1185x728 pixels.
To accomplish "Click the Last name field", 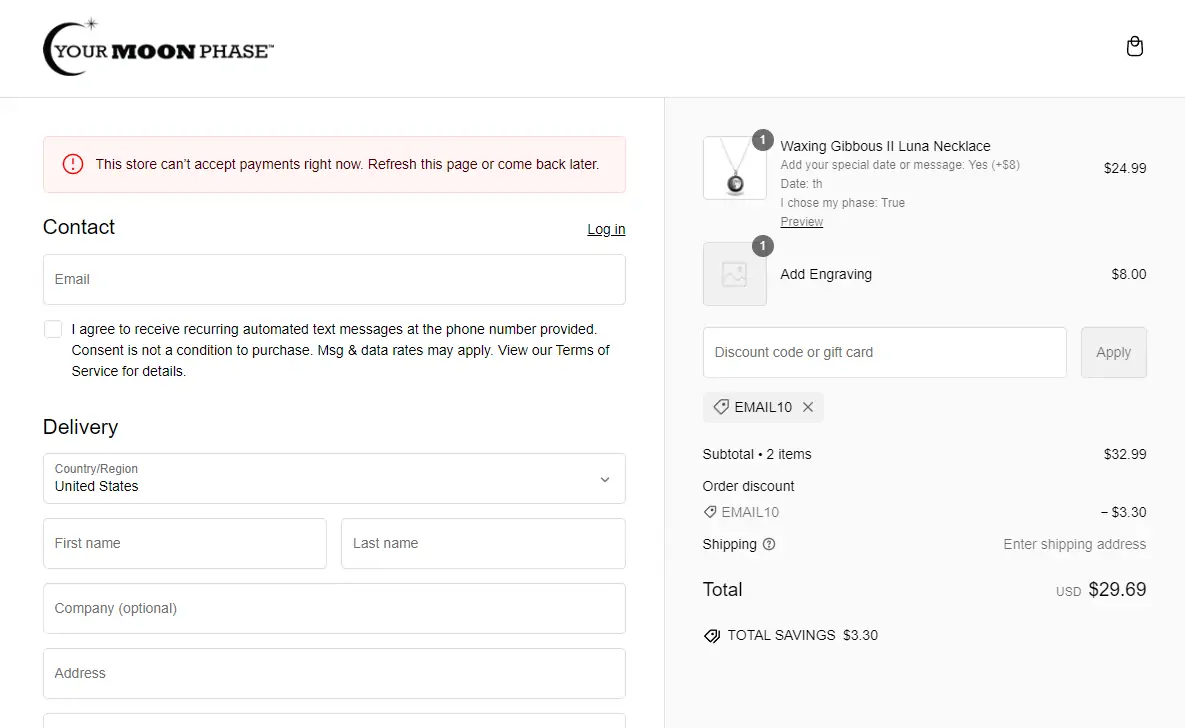I will pos(483,543).
